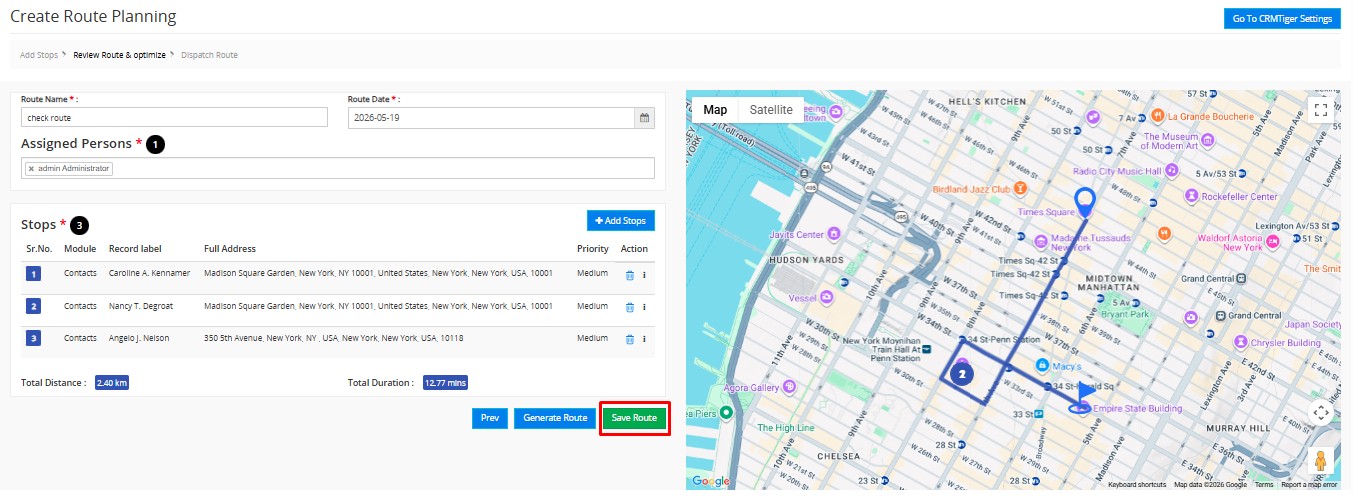Click stop number 1 badge
1353x496 pixels.
pyautogui.click(x=33, y=275)
